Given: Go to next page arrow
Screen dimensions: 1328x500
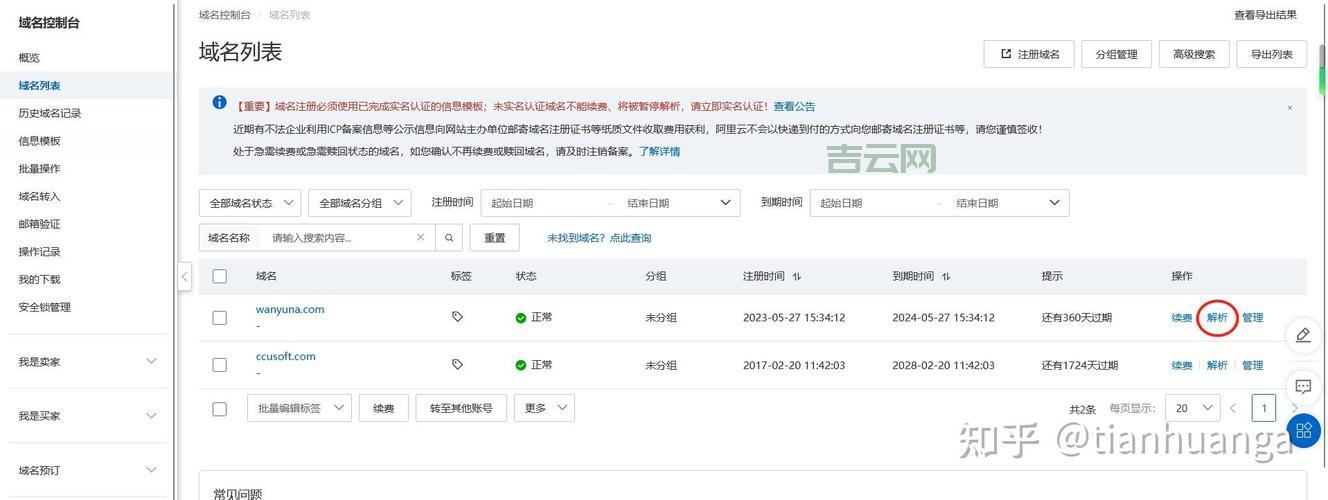Looking at the screenshot, I should click(x=1293, y=408).
